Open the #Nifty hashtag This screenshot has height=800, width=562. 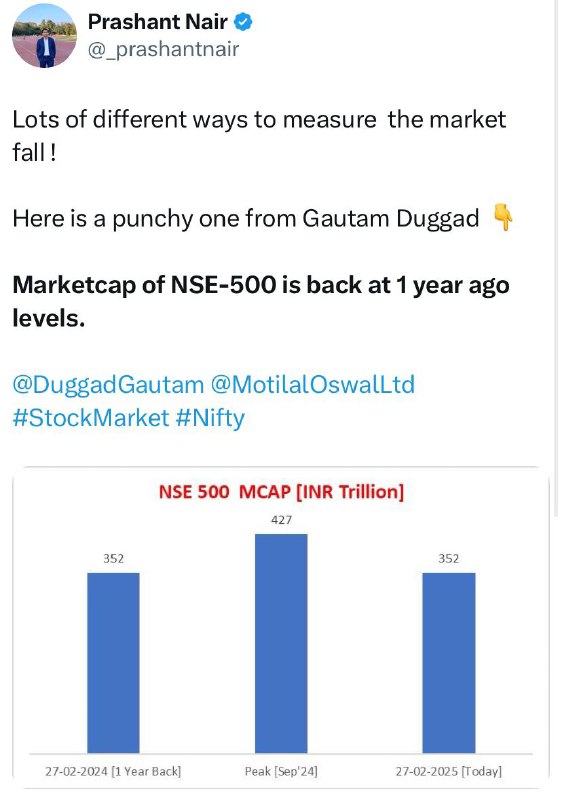pos(210,417)
